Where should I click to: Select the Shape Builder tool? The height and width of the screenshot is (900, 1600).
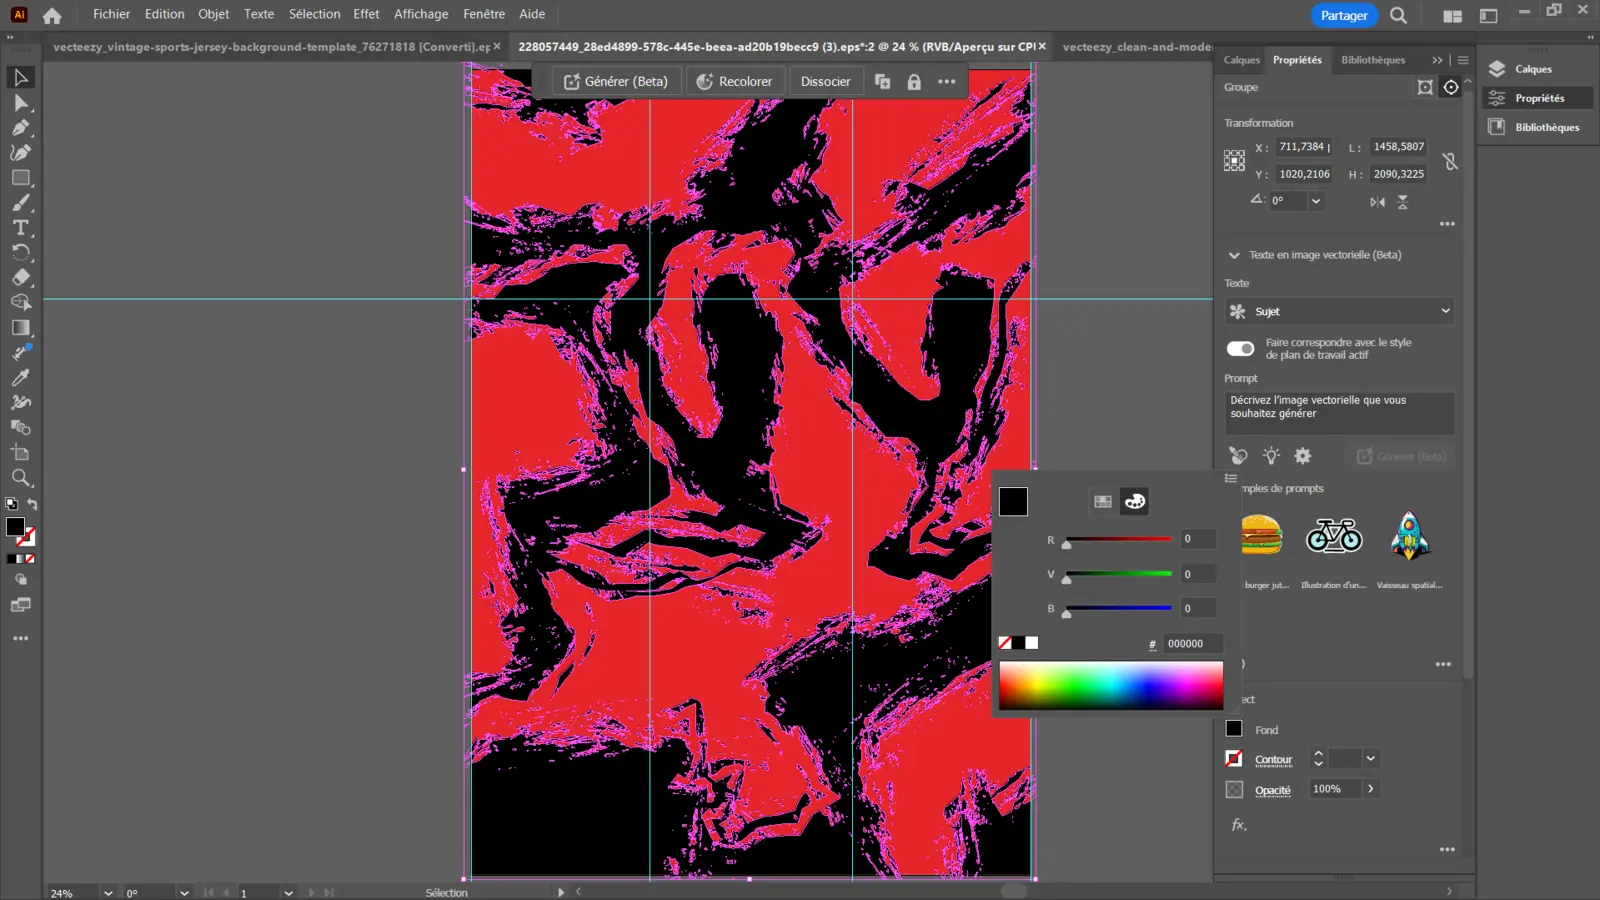(x=20, y=303)
